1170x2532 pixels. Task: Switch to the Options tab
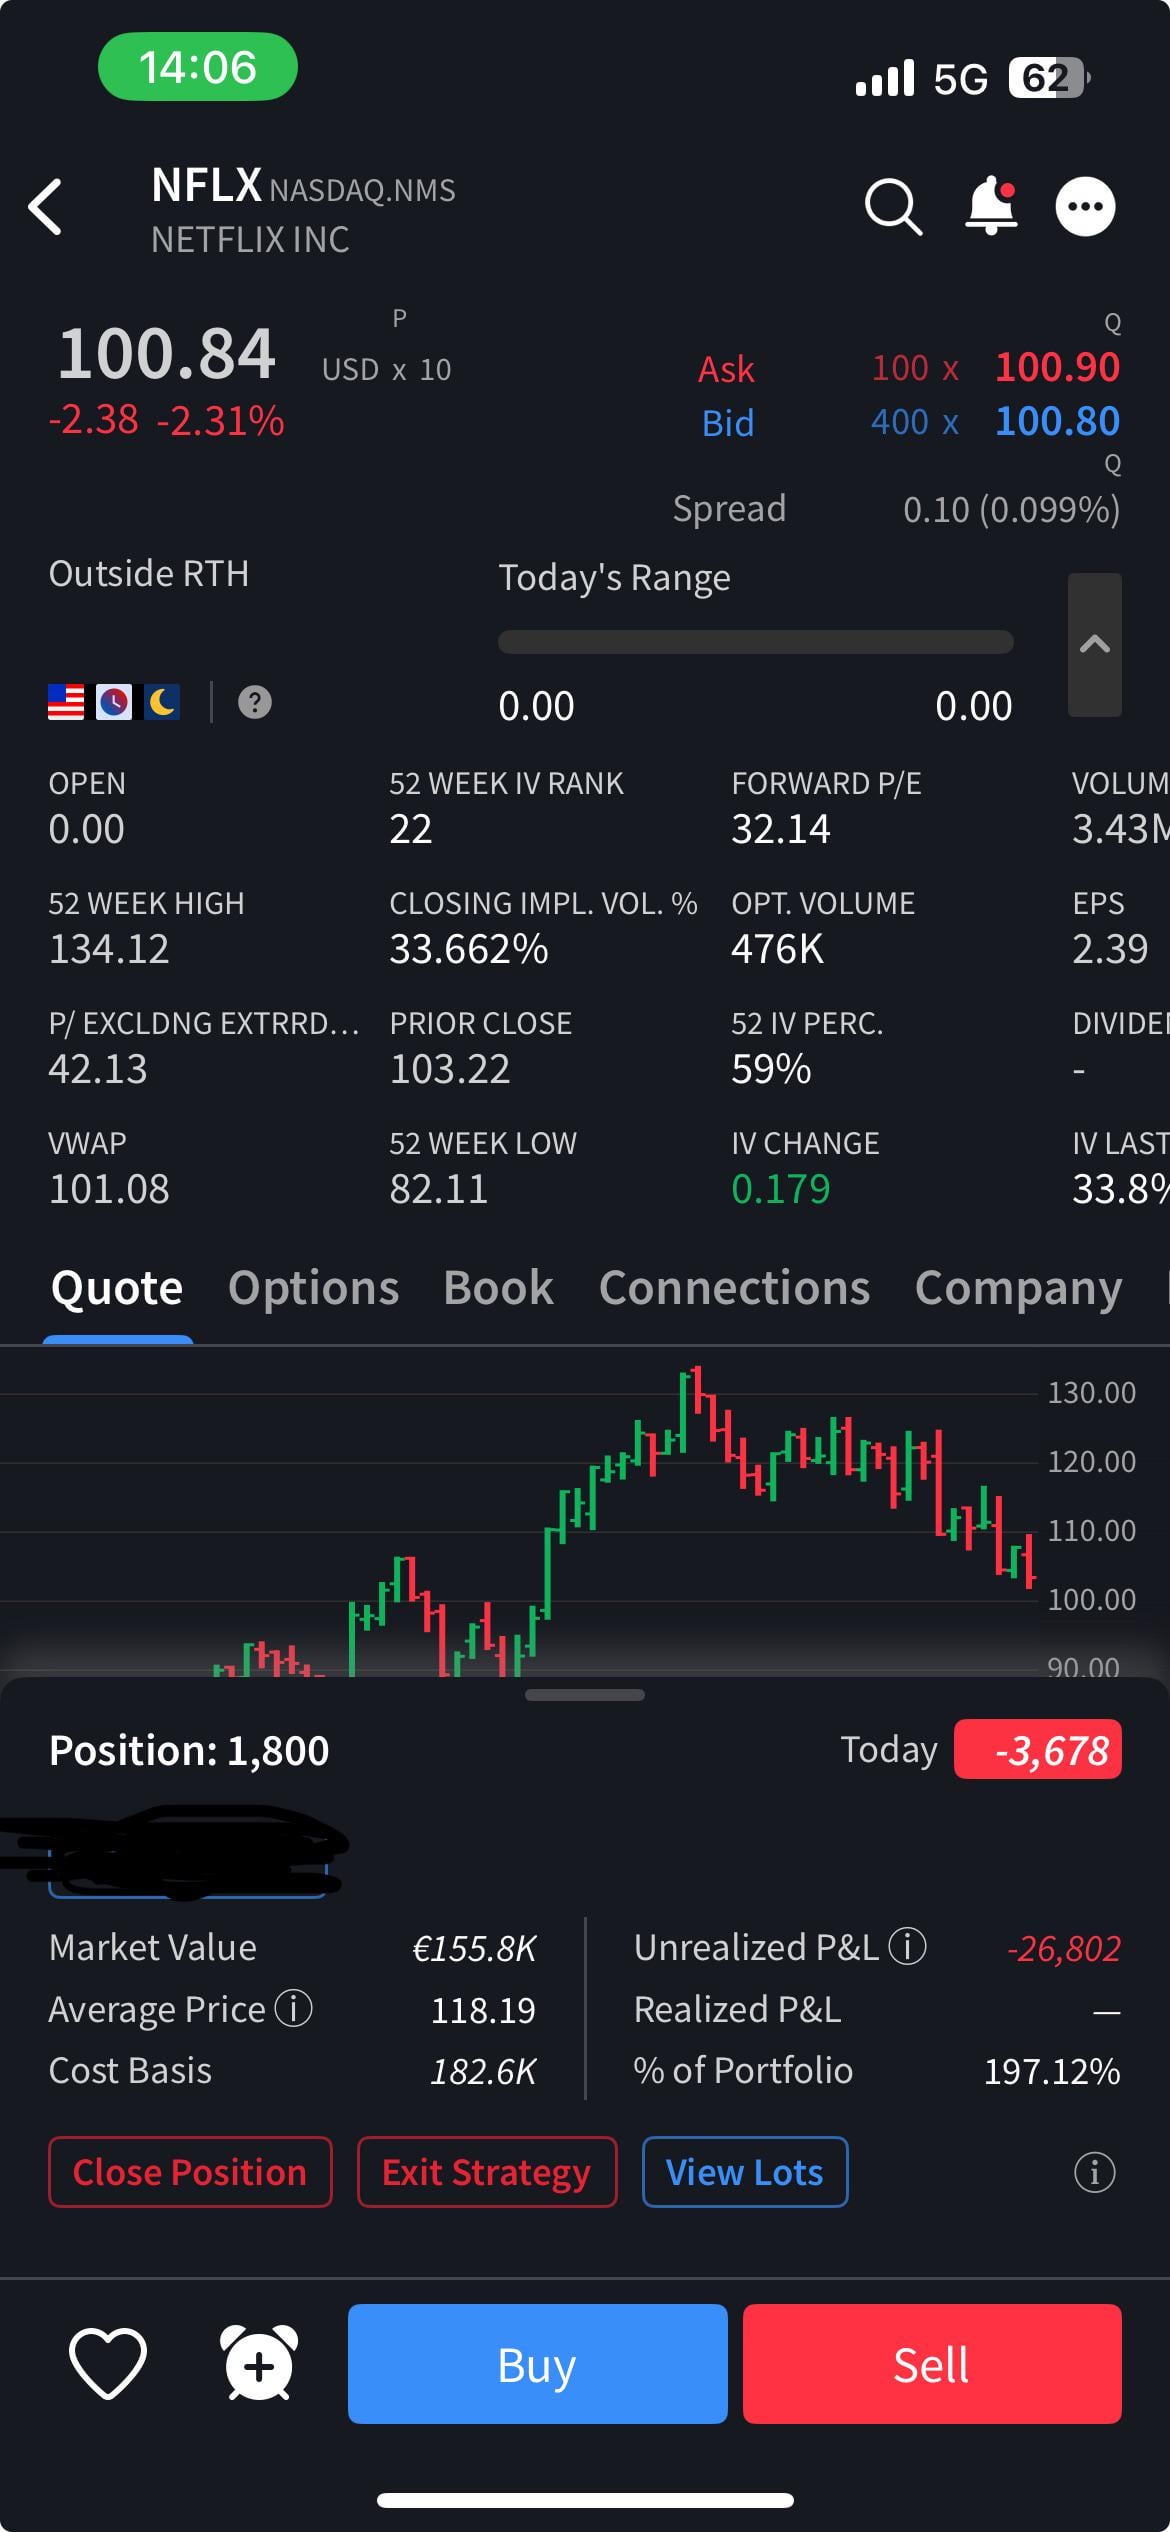pyautogui.click(x=313, y=1288)
